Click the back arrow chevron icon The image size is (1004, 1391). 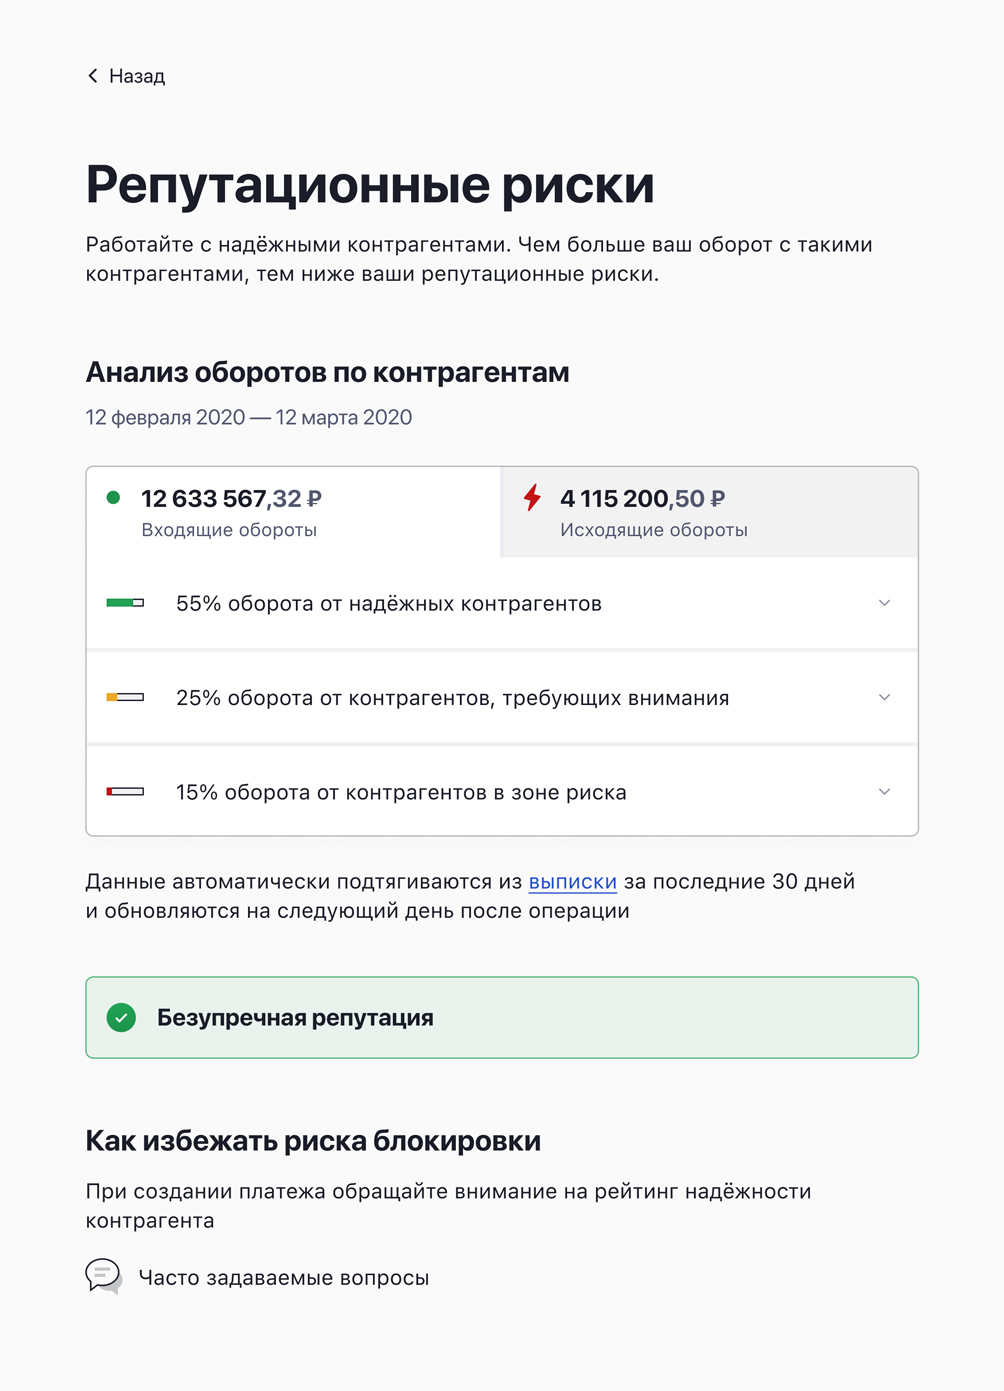coord(92,75)
